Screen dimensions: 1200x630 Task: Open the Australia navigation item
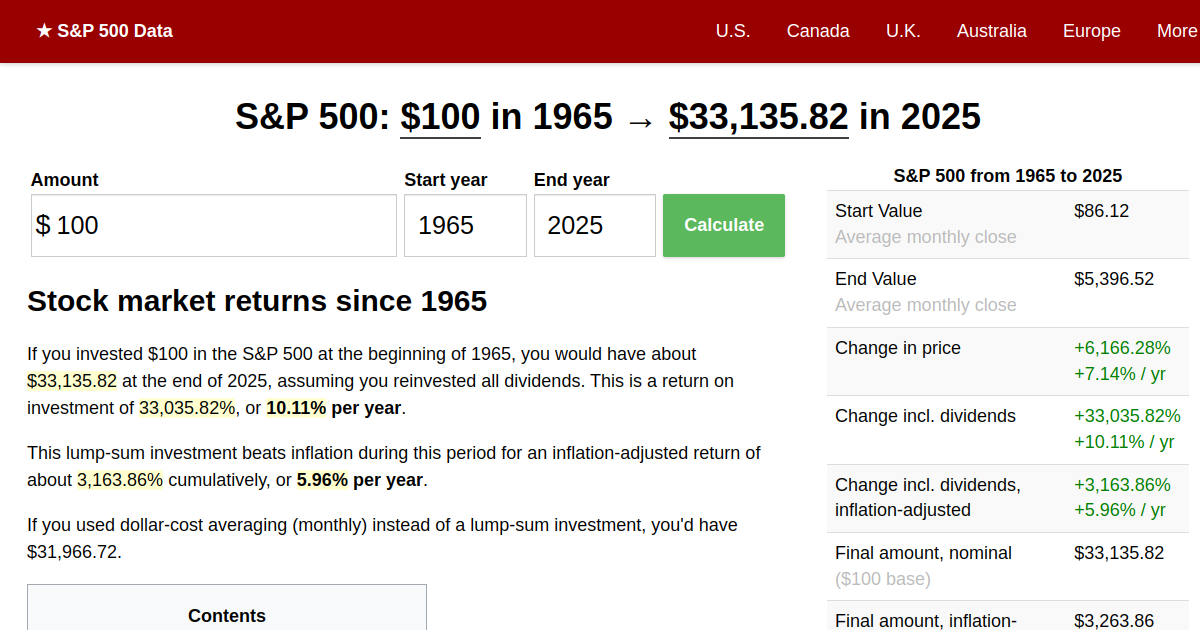click(991, 31)
